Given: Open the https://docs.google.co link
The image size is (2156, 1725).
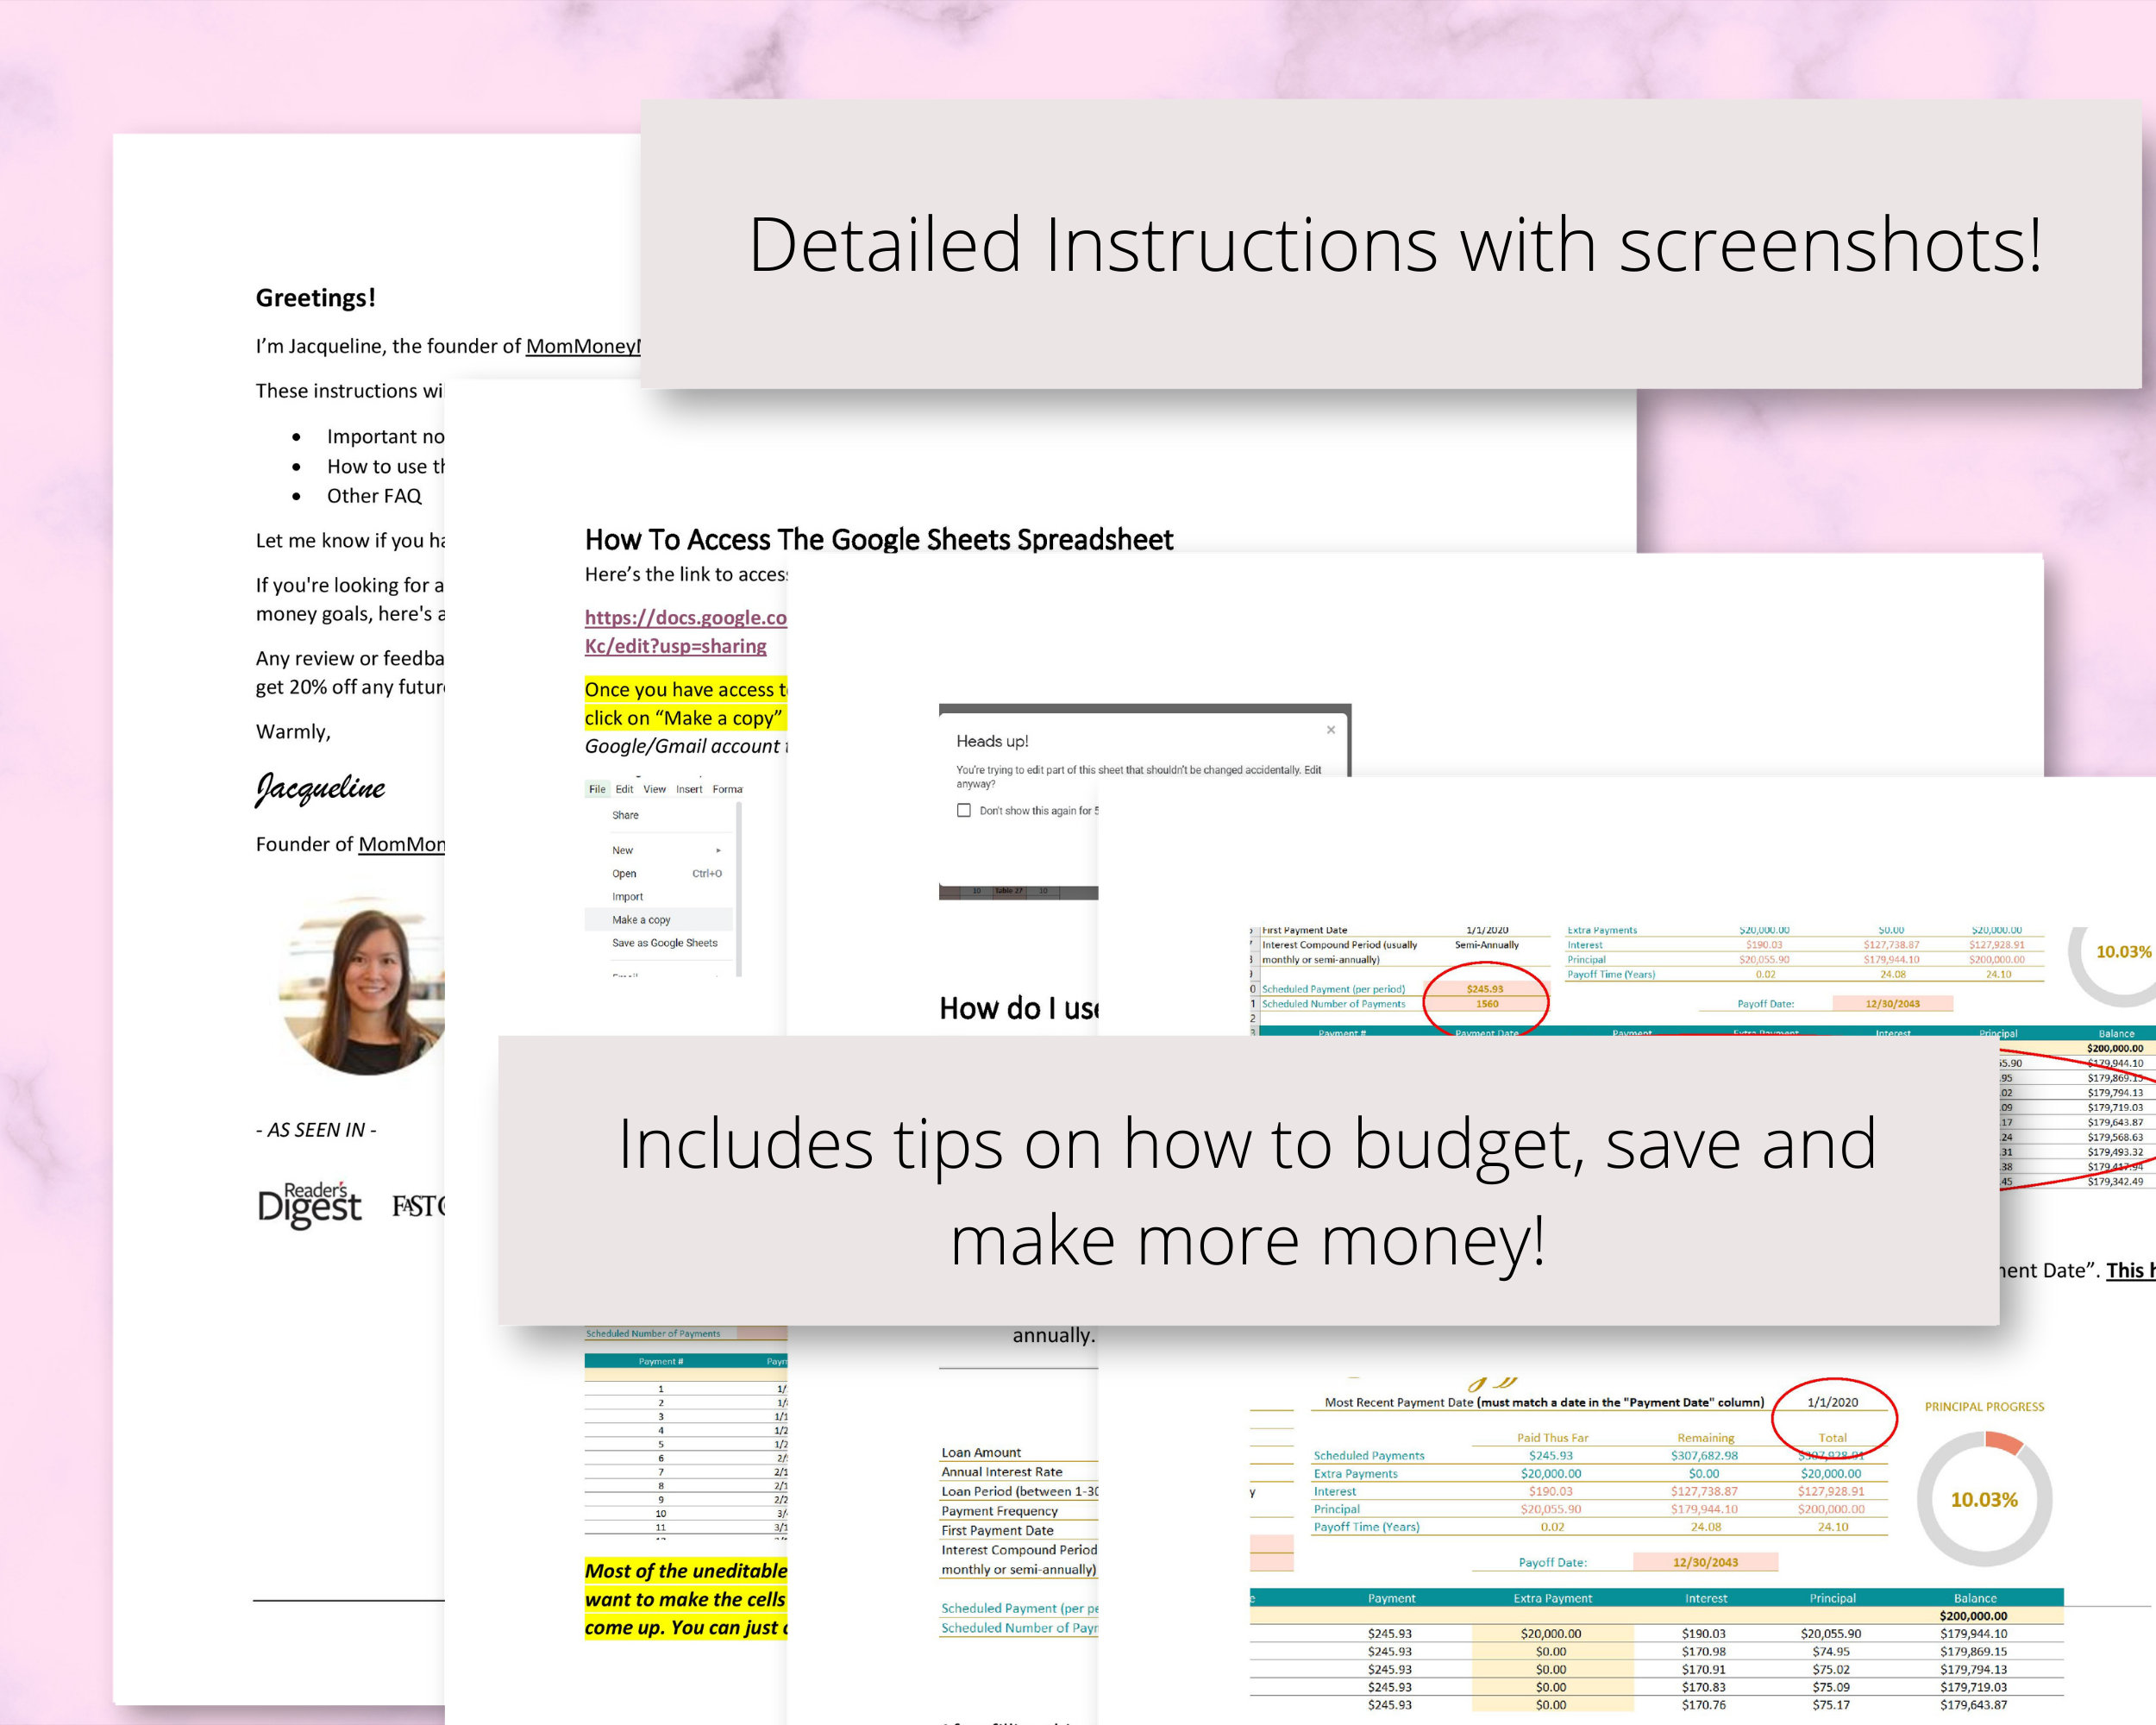Looking at the screenshot, I should (x=685, y=618).
